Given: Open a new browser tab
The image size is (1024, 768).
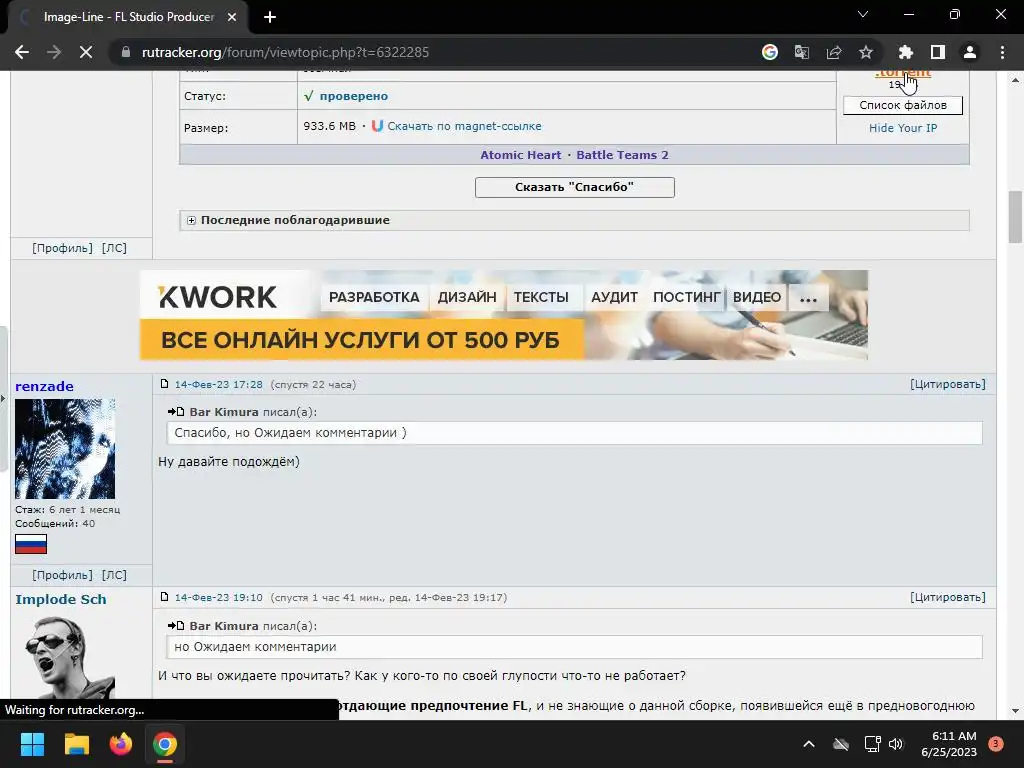Looking at the screenshot, I should (270, 17).
